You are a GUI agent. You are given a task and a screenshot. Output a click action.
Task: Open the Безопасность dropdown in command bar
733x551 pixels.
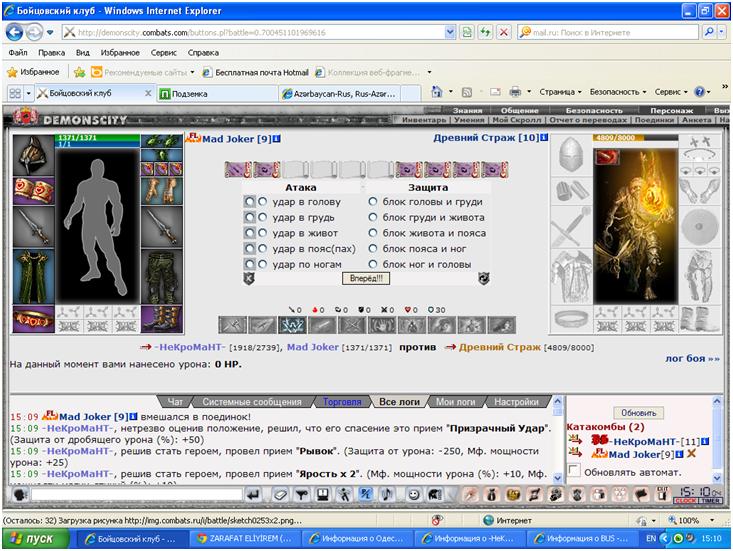tap(618, 92)
